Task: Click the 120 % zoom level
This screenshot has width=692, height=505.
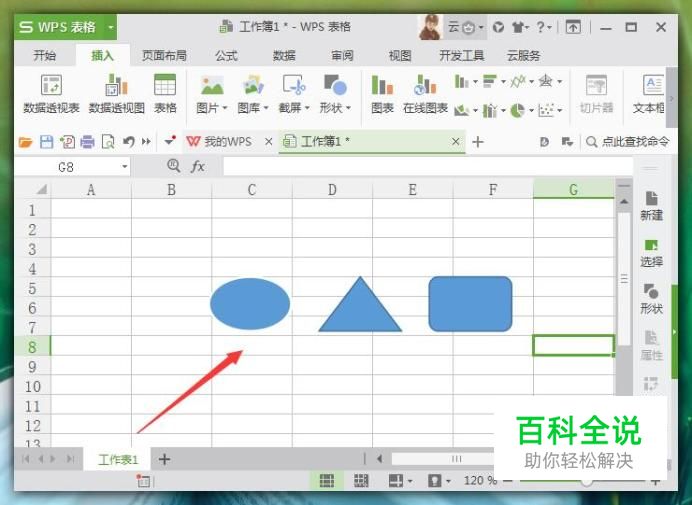Action: tap(480, 481)
